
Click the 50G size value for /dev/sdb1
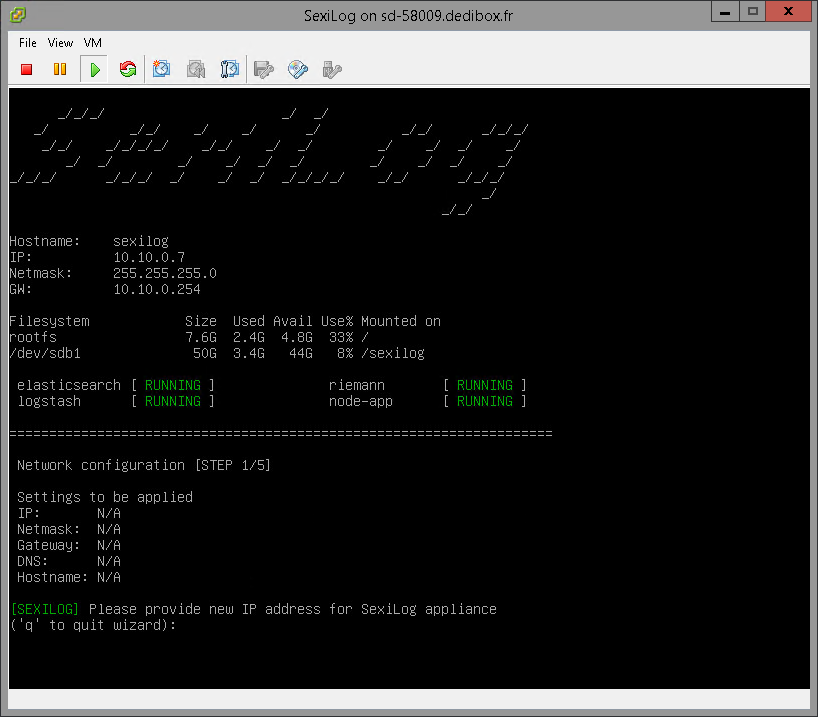coord(204,354)
